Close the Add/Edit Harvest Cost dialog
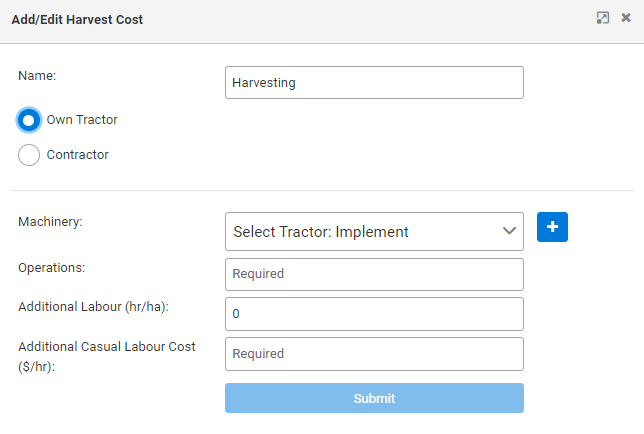 tap(626, 18)
